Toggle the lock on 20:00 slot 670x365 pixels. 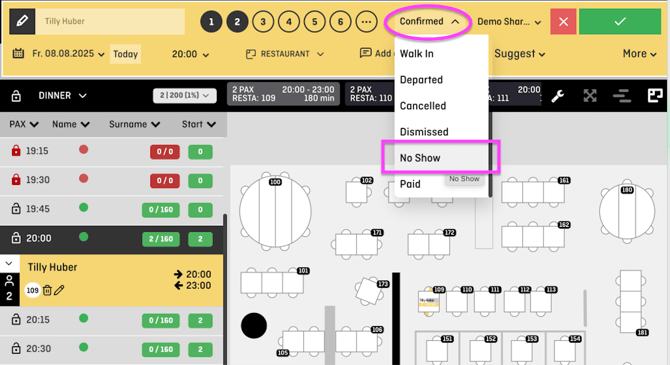pos(16,238)
